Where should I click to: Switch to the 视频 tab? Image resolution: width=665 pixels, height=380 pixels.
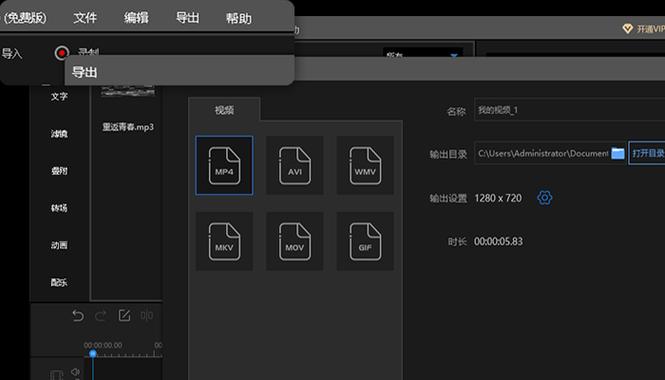point(224,110)
